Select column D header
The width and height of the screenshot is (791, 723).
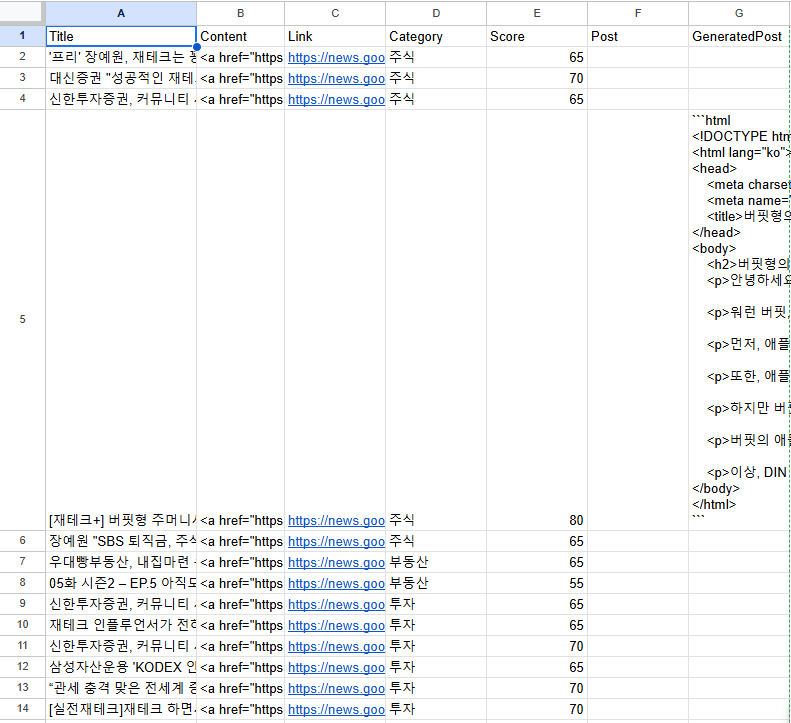click(436, 13)
